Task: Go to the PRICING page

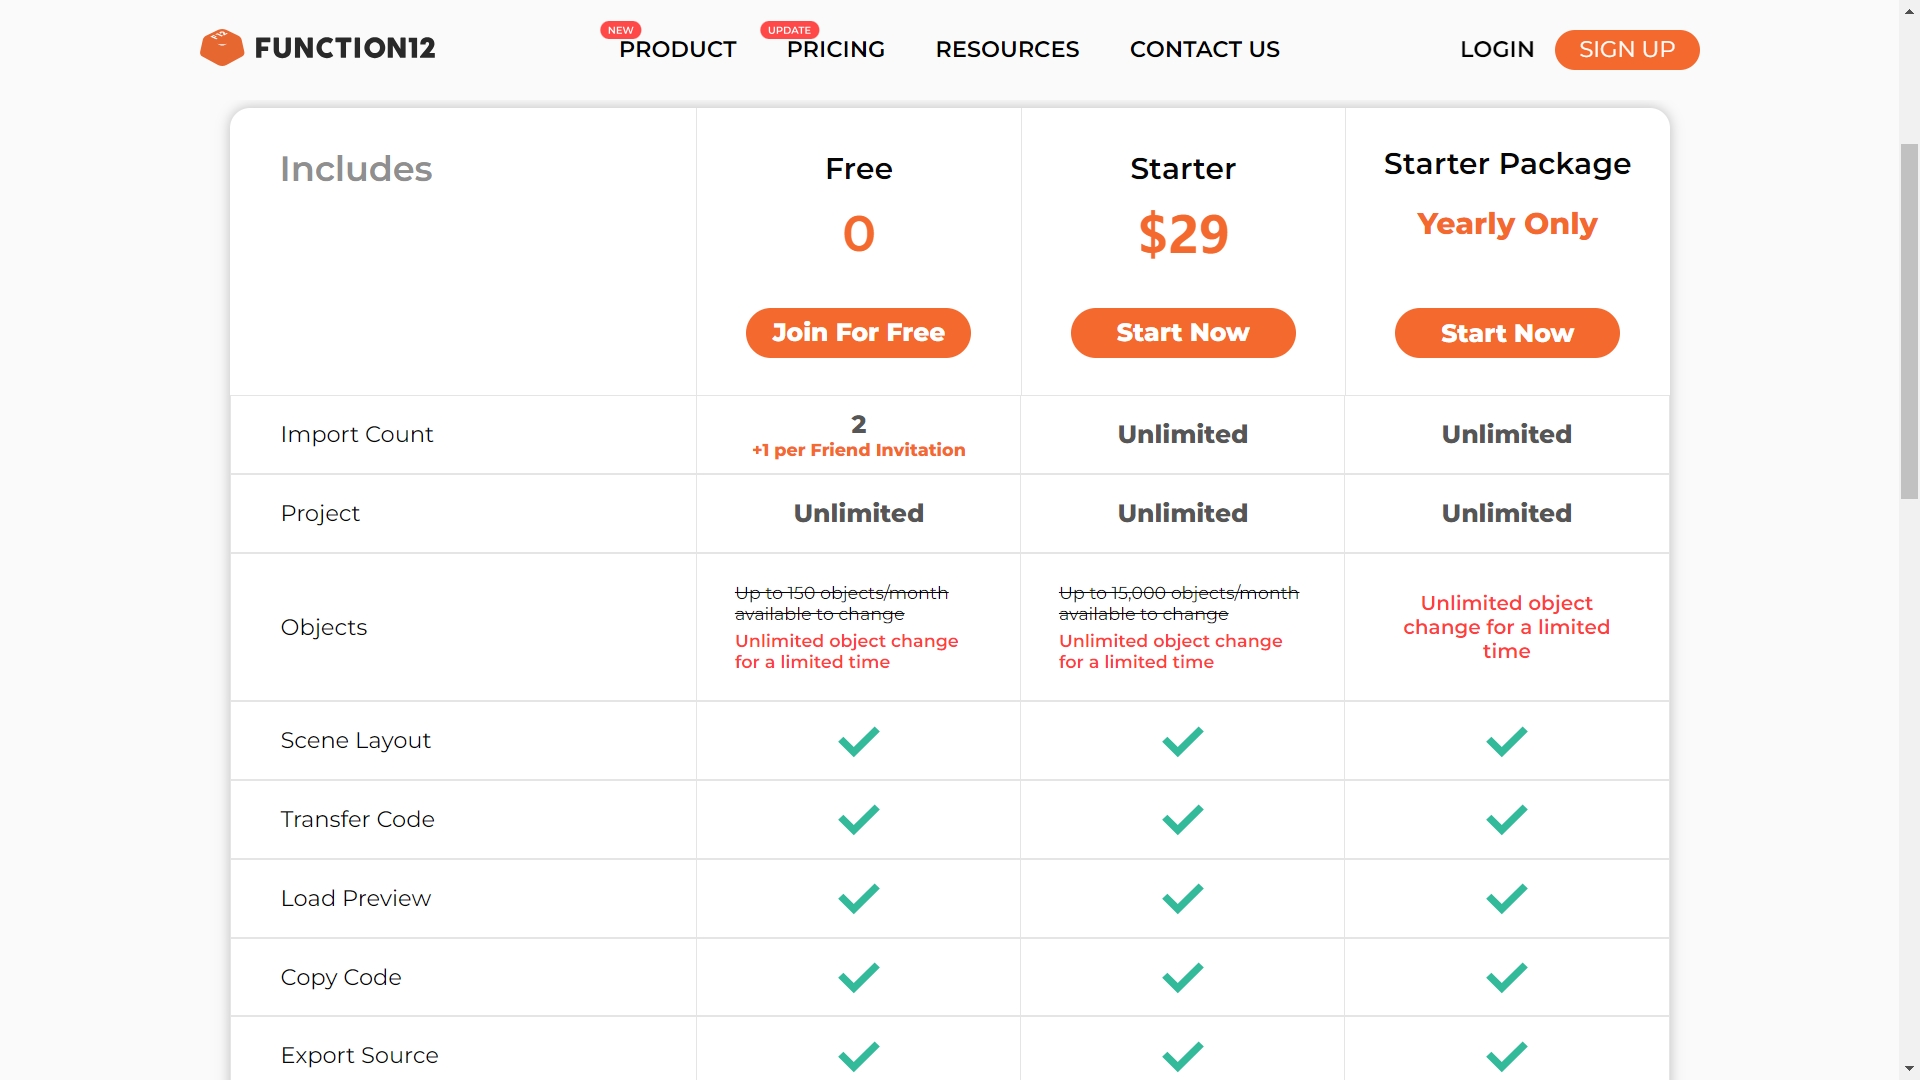Action: pyautogui.click(x=836, y=50)
